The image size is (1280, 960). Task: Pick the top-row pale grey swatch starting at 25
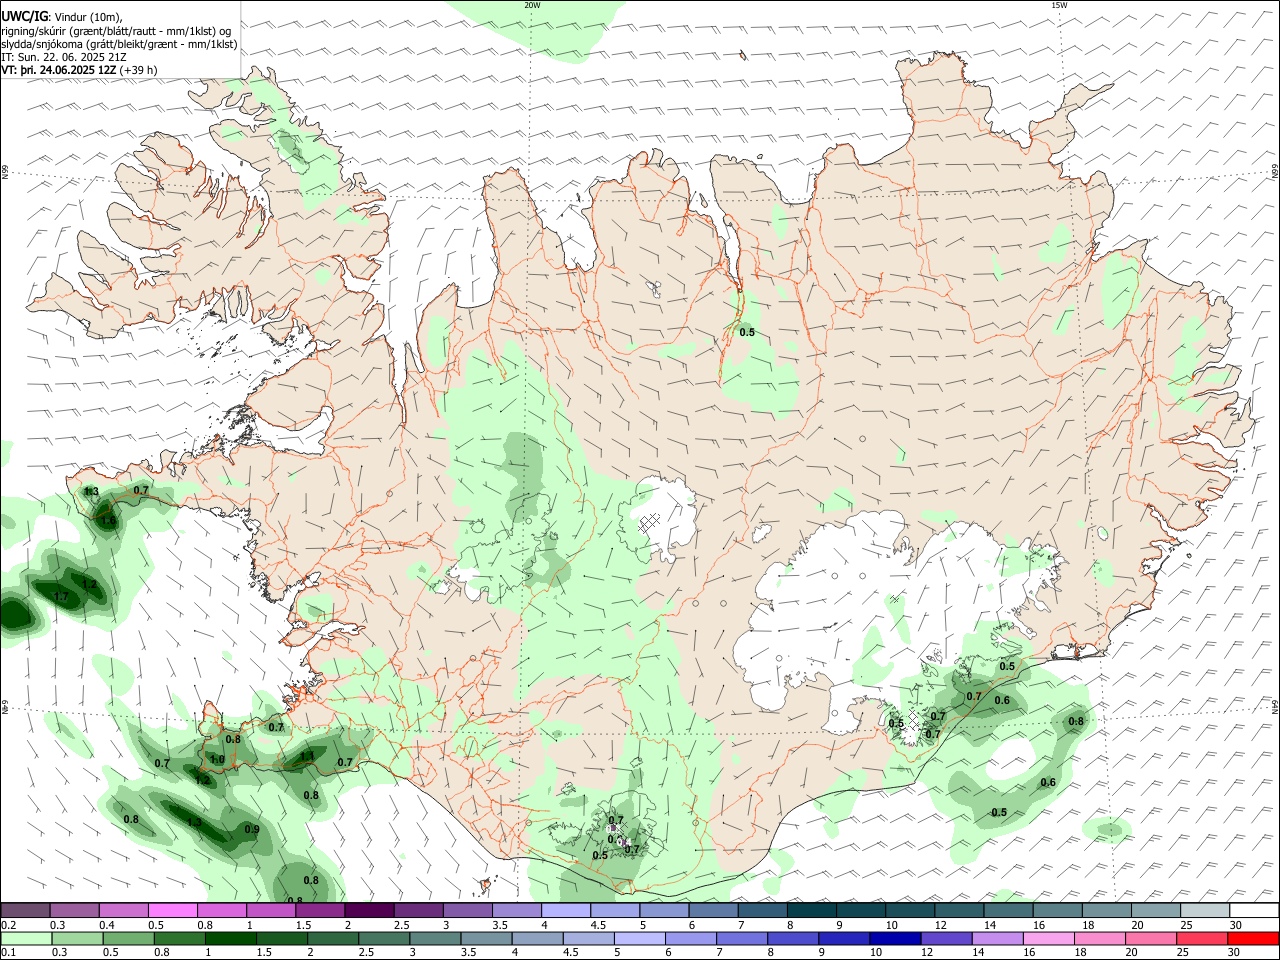pos(1205,911)
